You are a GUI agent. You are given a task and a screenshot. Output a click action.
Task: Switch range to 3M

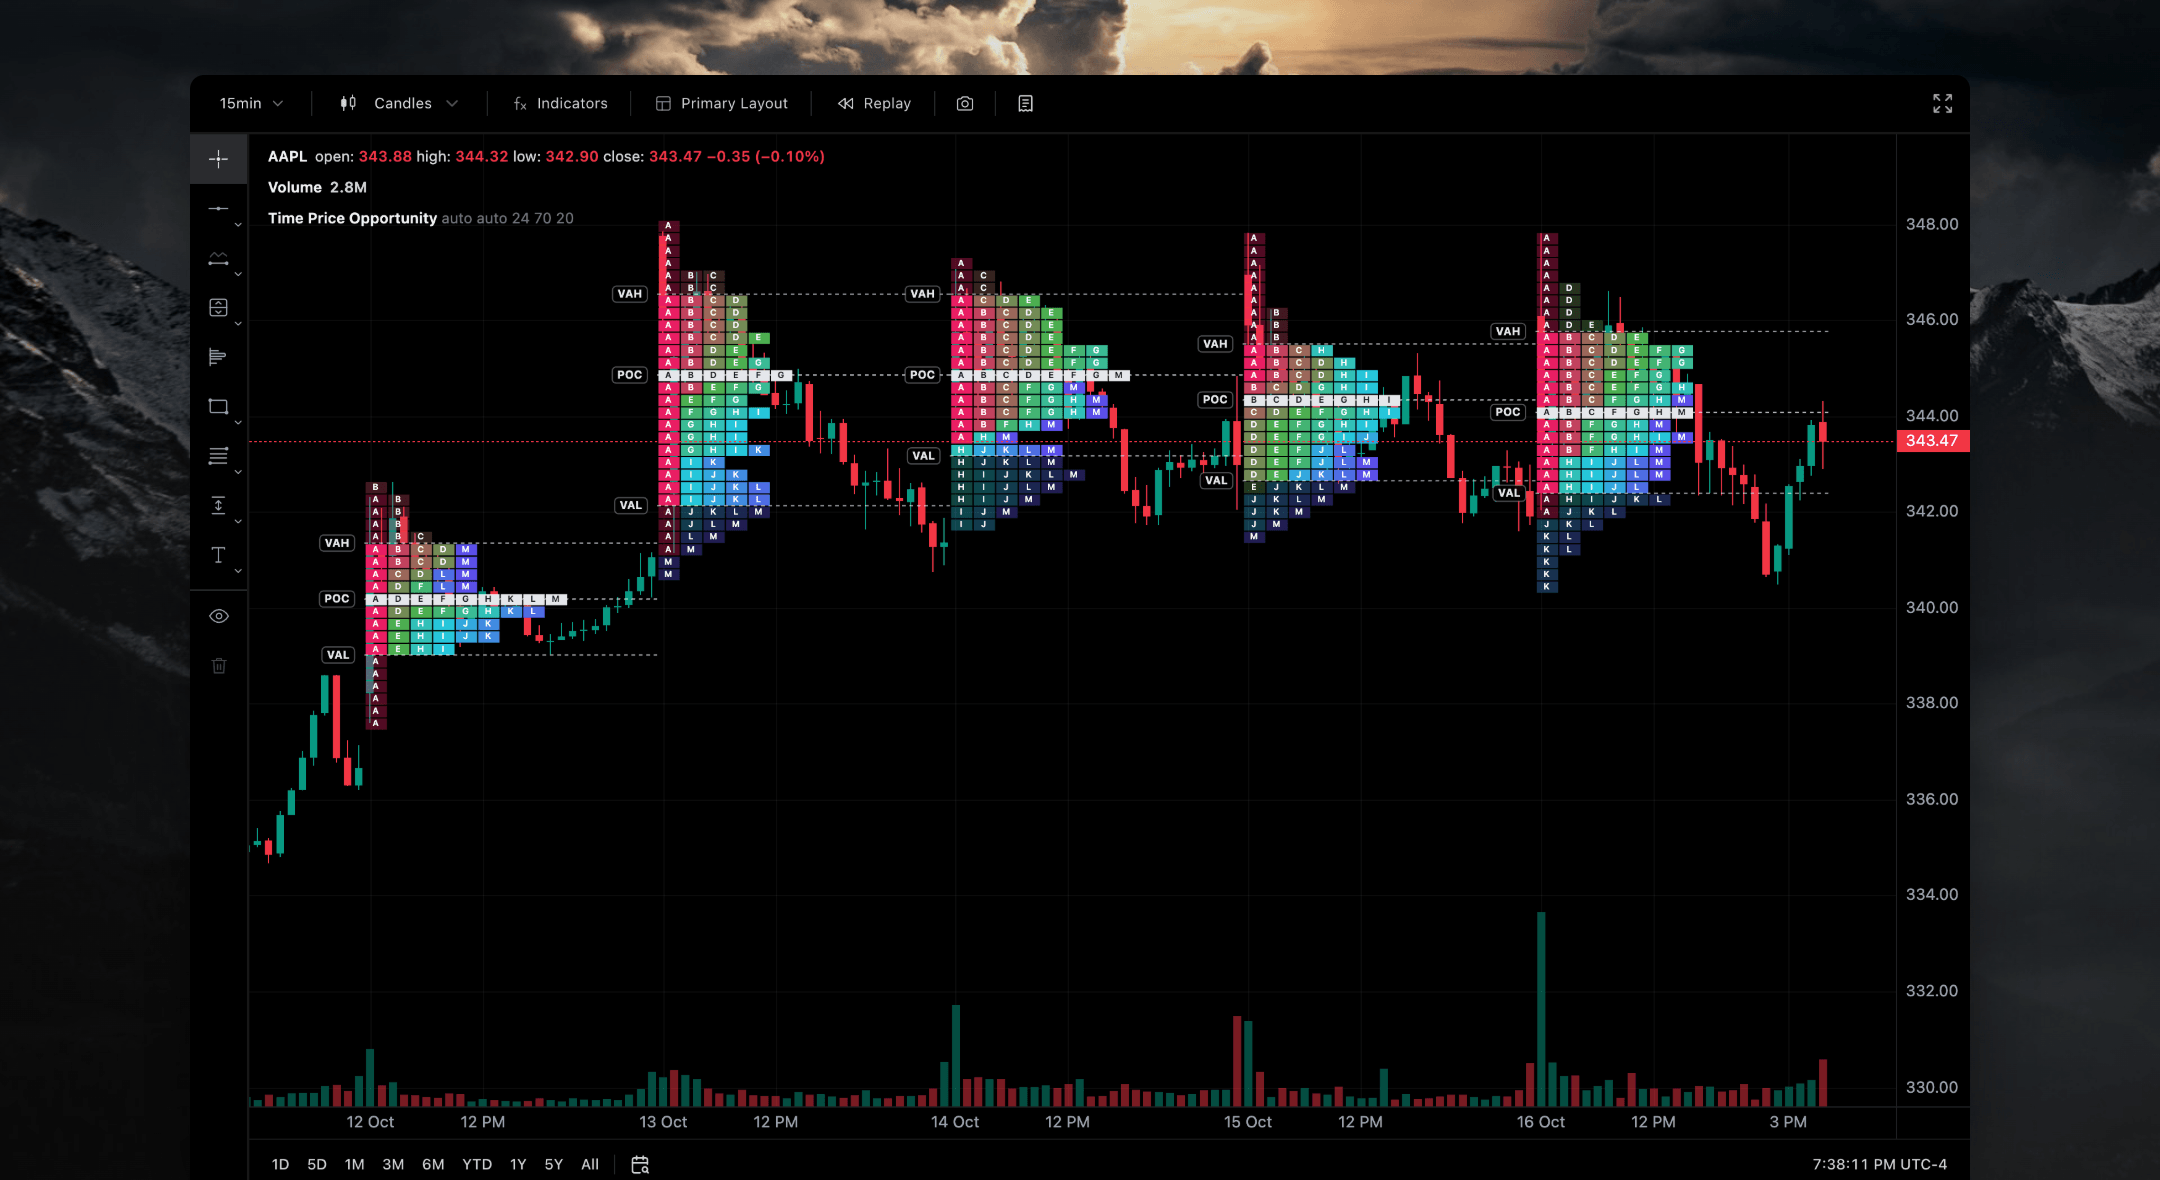pyautogui.click(x=393, y=1164)
